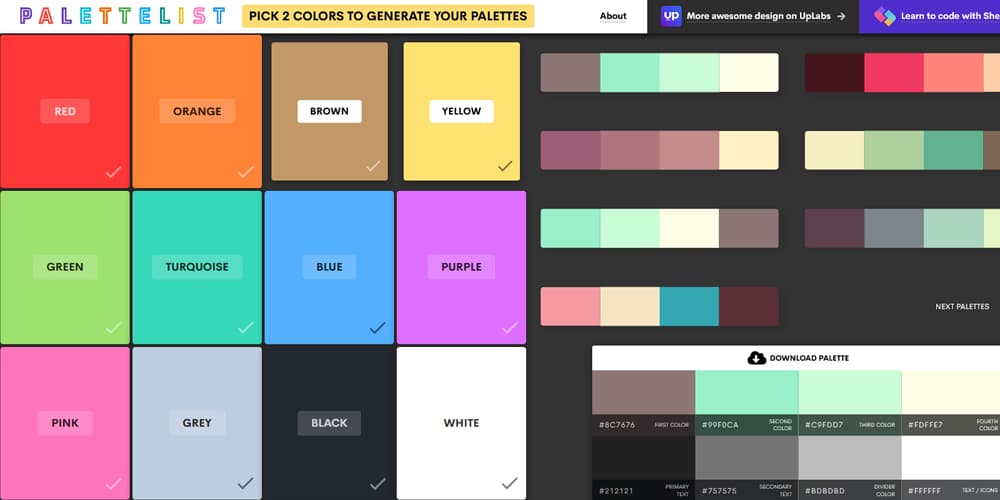Click the purple learn-to-code logo icon
Image resolution: width=1000 pixels, height=500 pixels.
(x=884, y=16)
